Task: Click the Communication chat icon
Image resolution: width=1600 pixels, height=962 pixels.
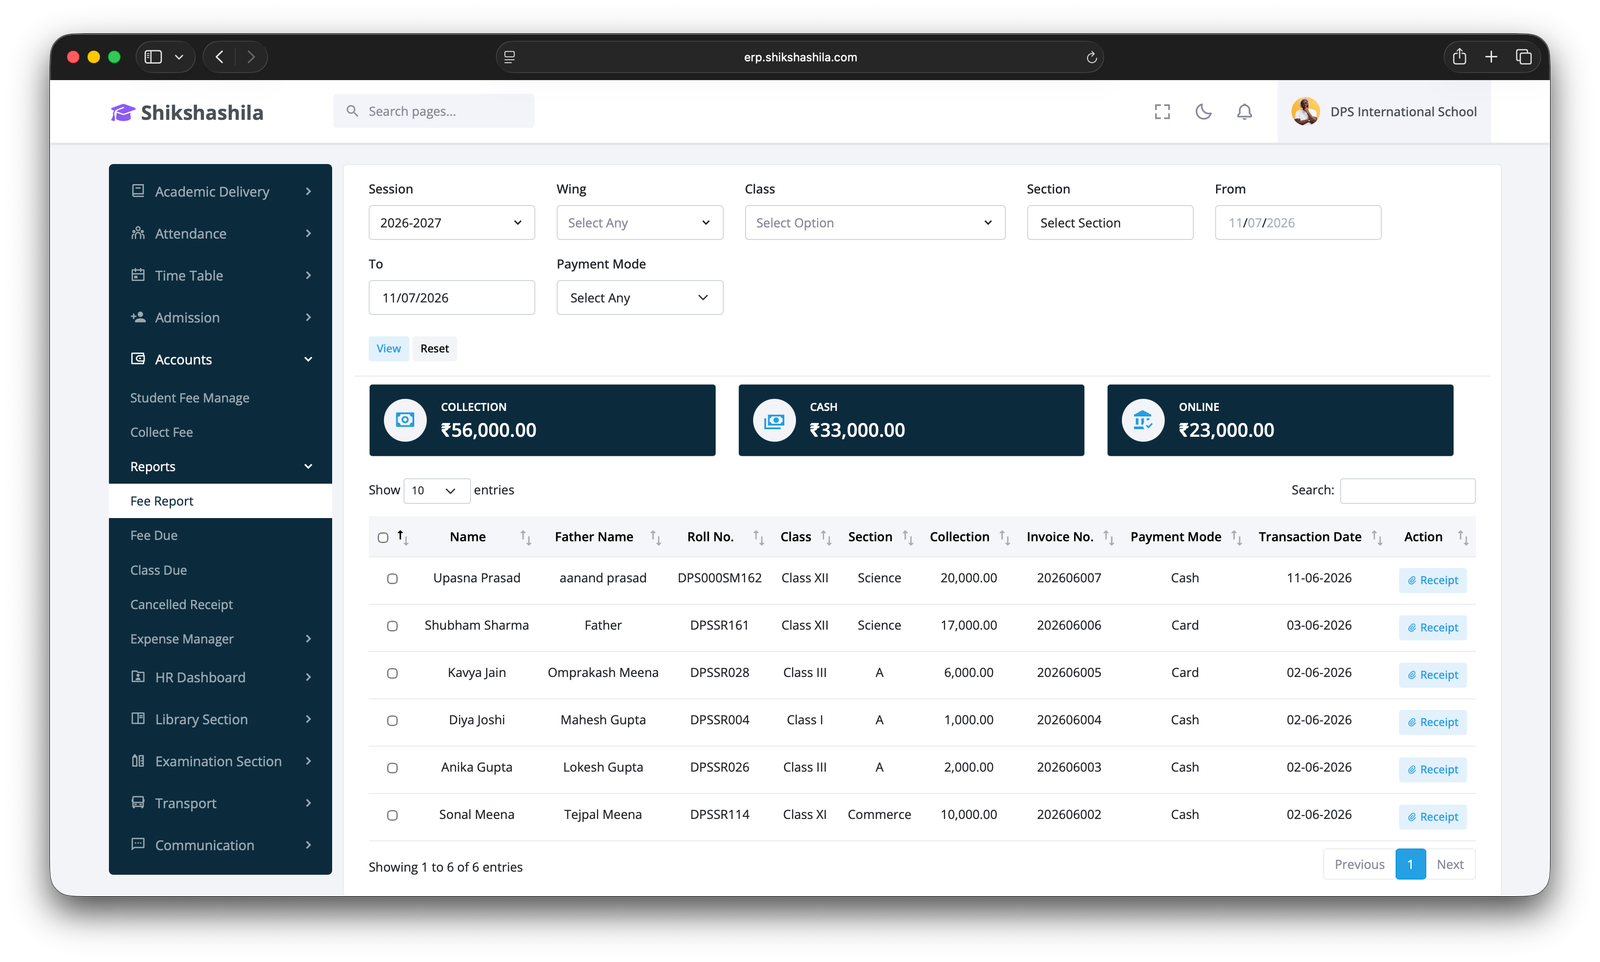Action: point(138,845)
